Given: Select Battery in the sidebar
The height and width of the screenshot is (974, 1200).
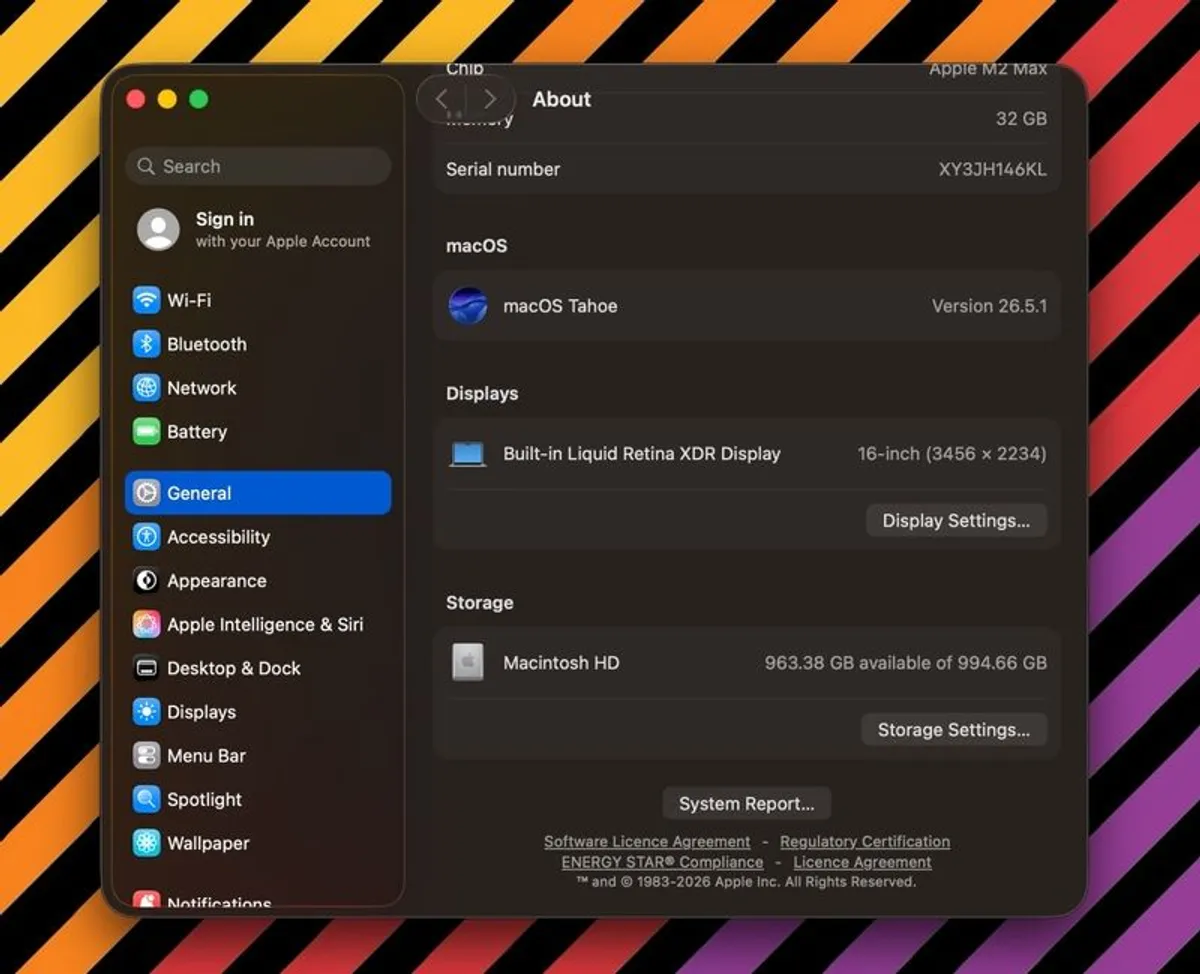Looking at the screenshot, I should 258,432.
